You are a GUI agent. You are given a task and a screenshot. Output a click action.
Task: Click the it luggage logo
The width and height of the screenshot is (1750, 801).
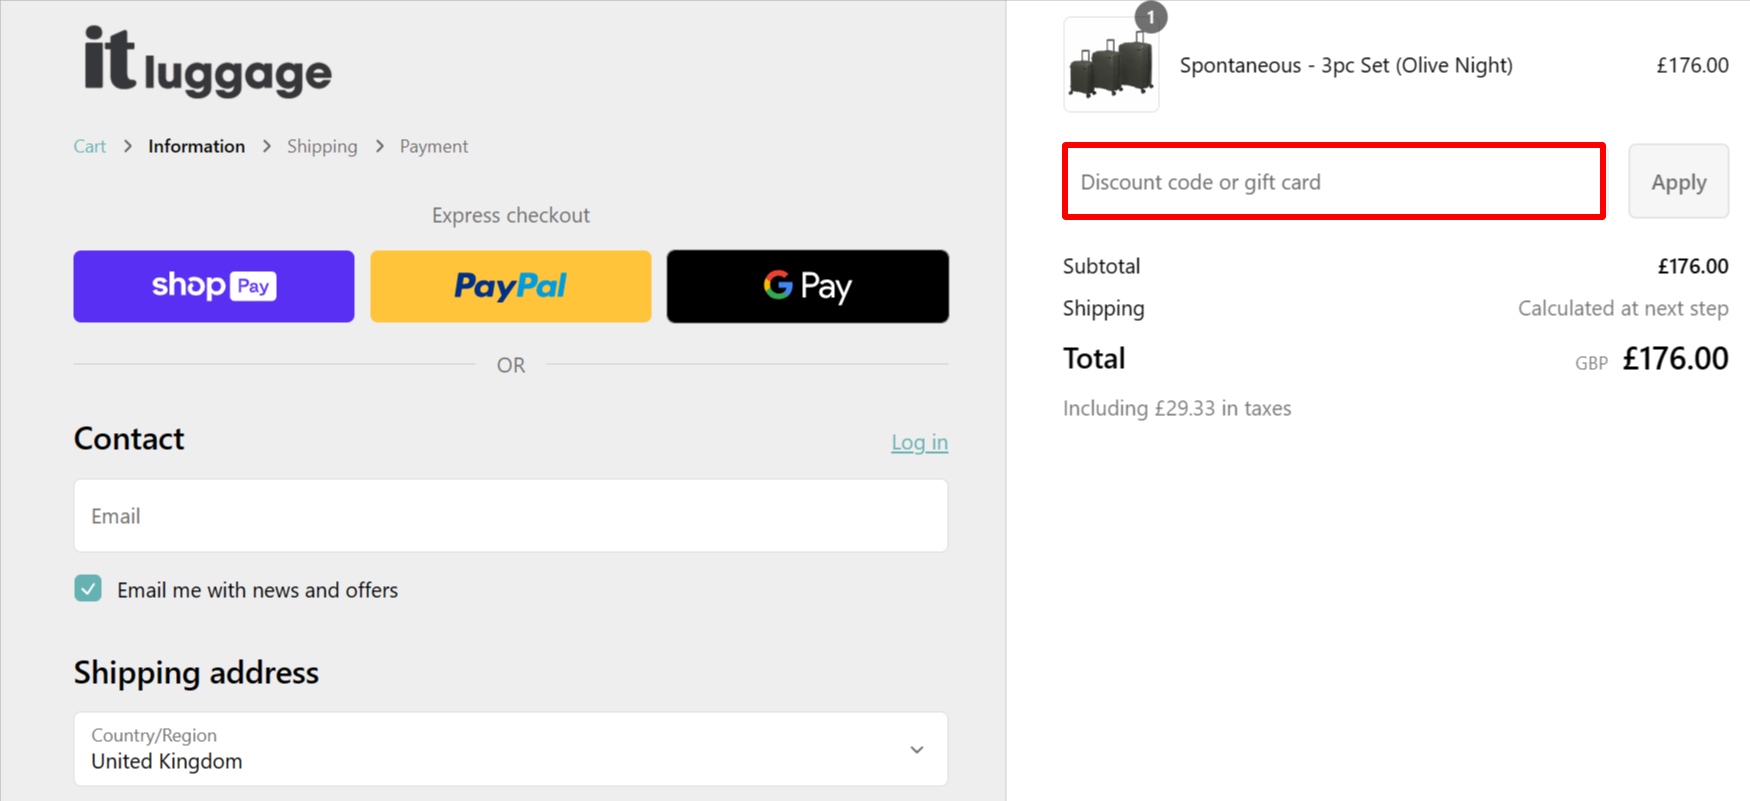point(205,65)
